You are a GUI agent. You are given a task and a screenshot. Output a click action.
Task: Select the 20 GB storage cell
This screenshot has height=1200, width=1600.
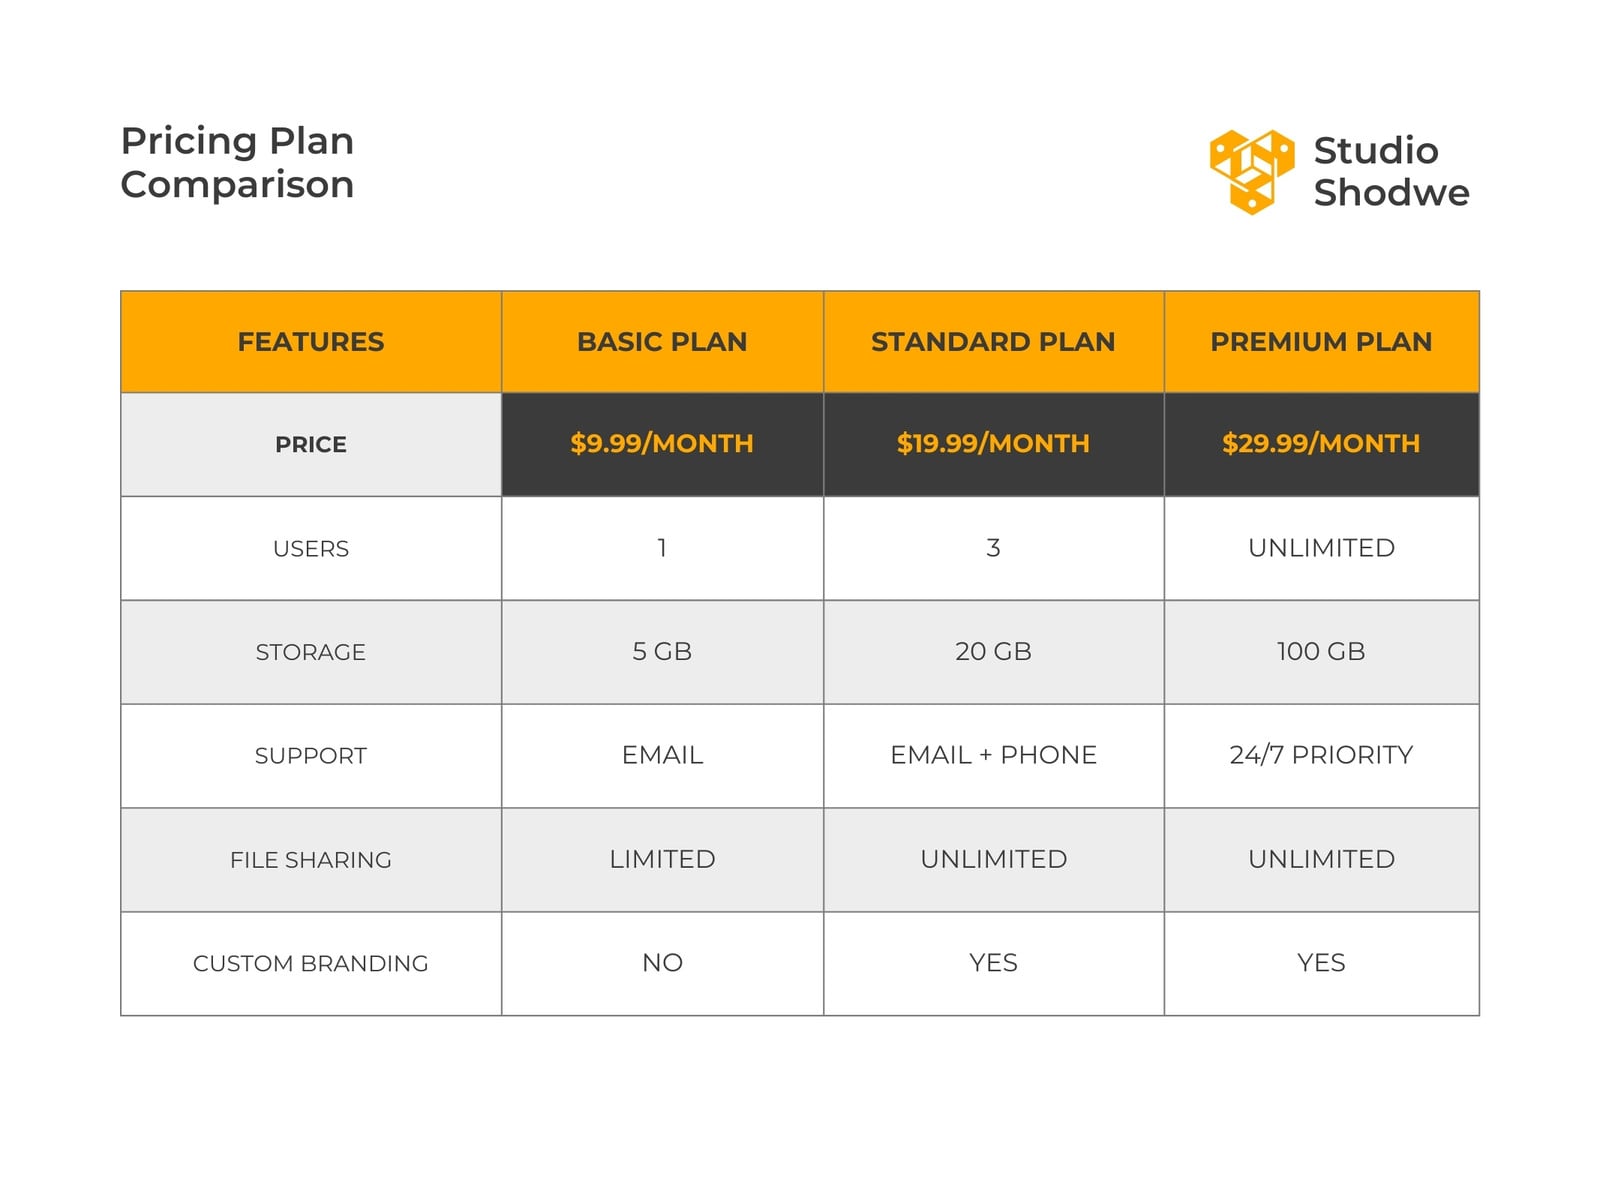pos(993,652)
